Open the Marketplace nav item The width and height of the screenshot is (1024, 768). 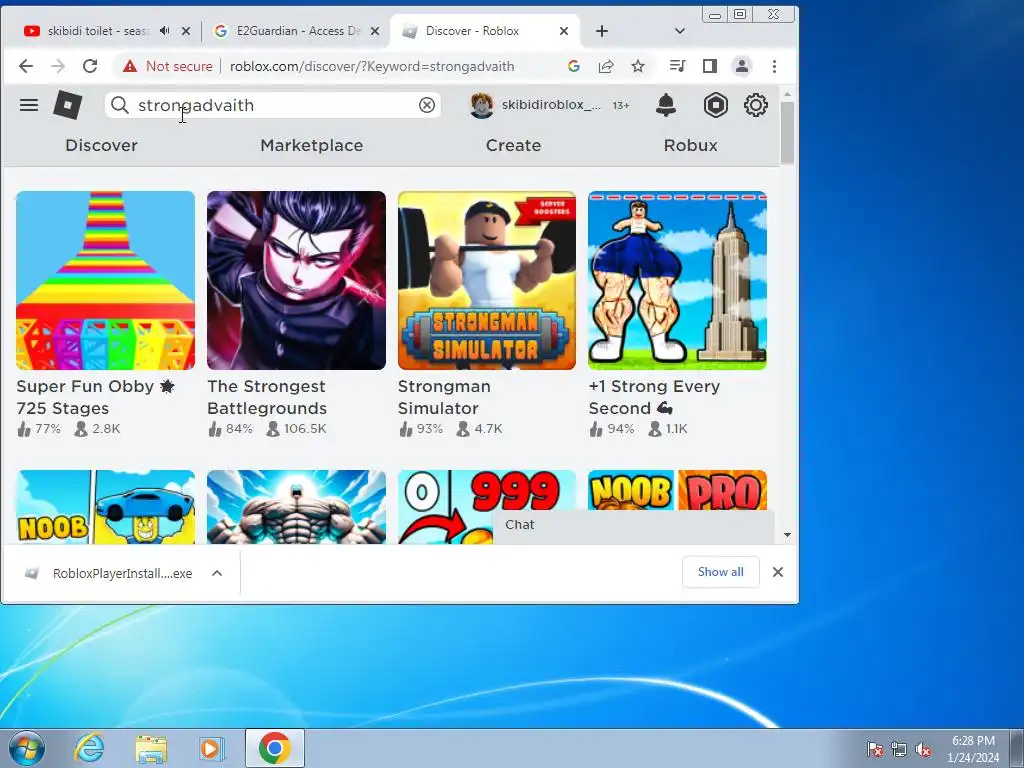point(312,145)
